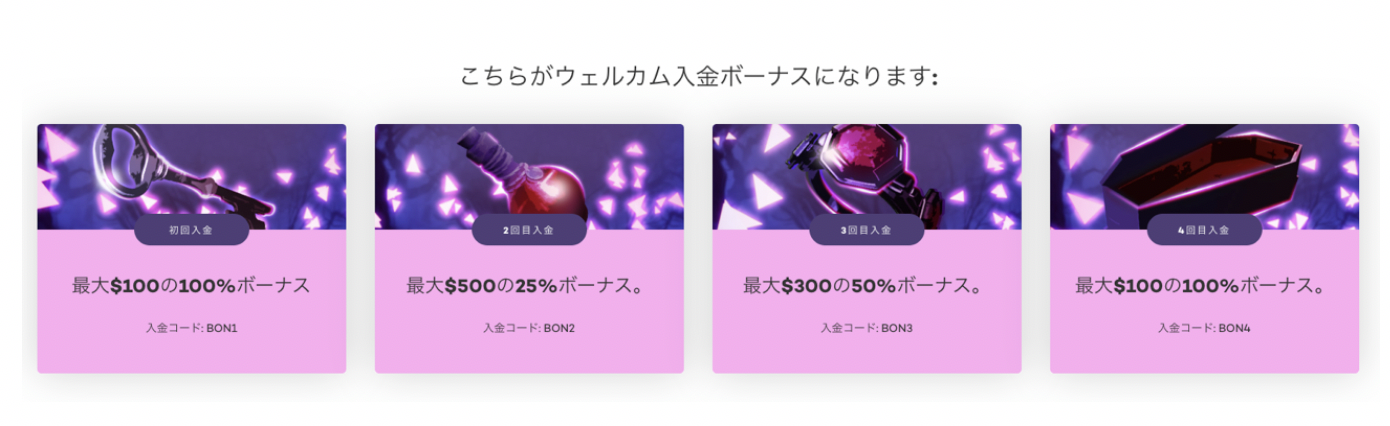Viewport: 1390px width, 426px height.
Task: Click the pink area of the BON2 card
Action: click(529, 355)
